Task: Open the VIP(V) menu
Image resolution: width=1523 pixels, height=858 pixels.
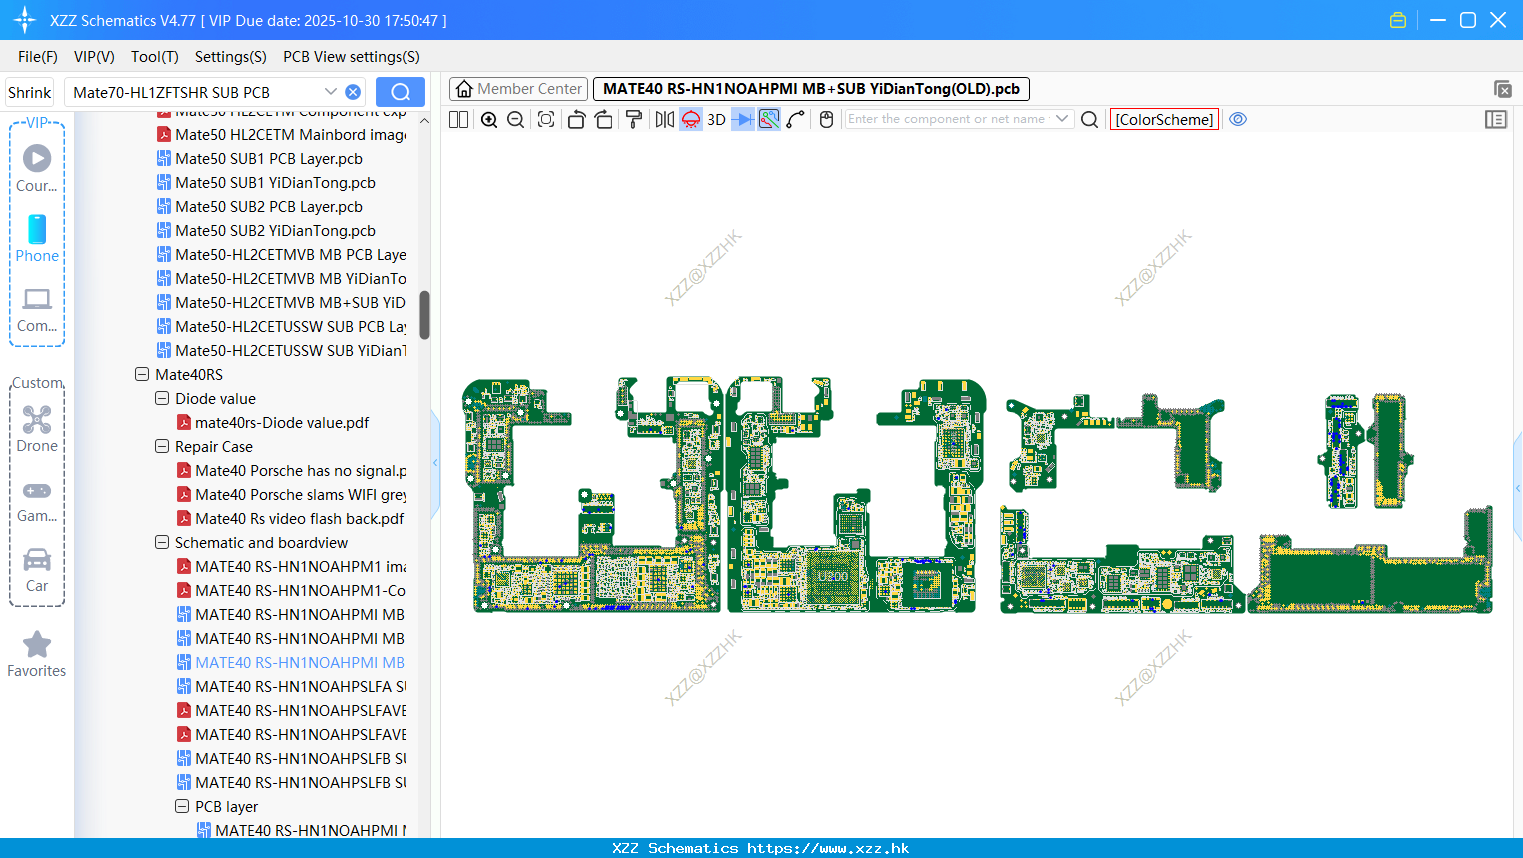Action: pos(94,57)
